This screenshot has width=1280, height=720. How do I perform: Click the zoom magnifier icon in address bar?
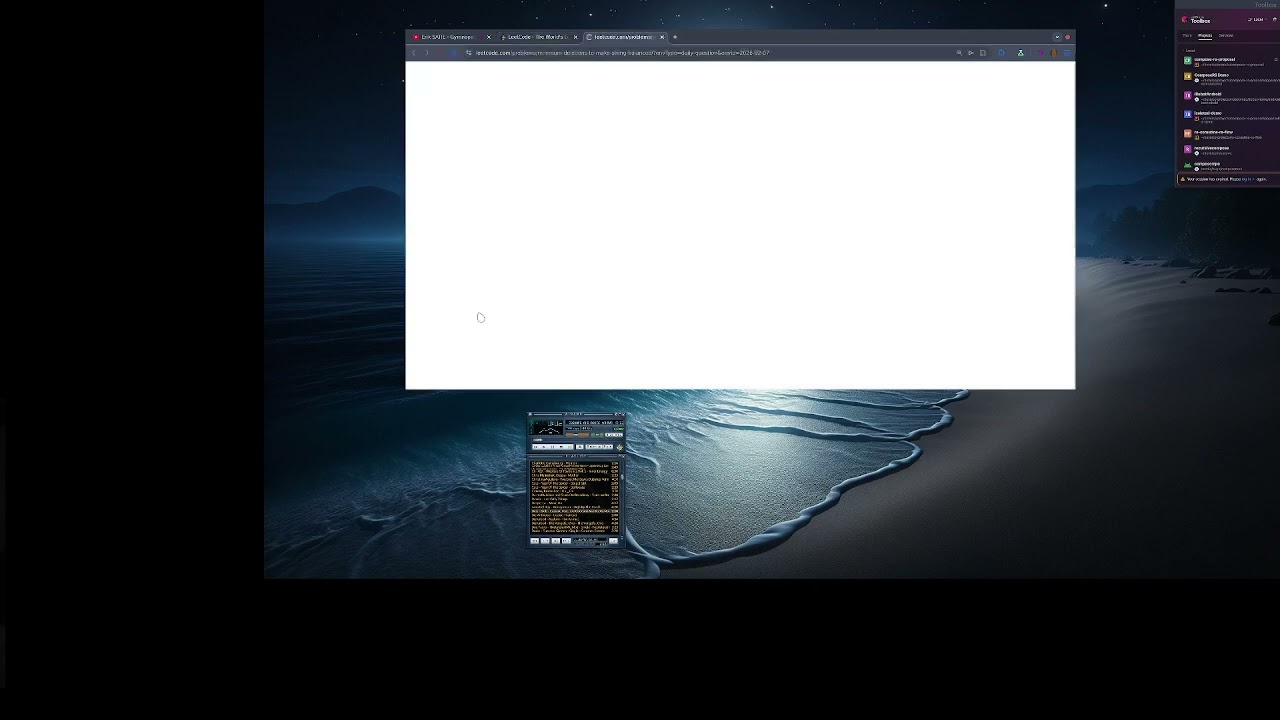959,52
